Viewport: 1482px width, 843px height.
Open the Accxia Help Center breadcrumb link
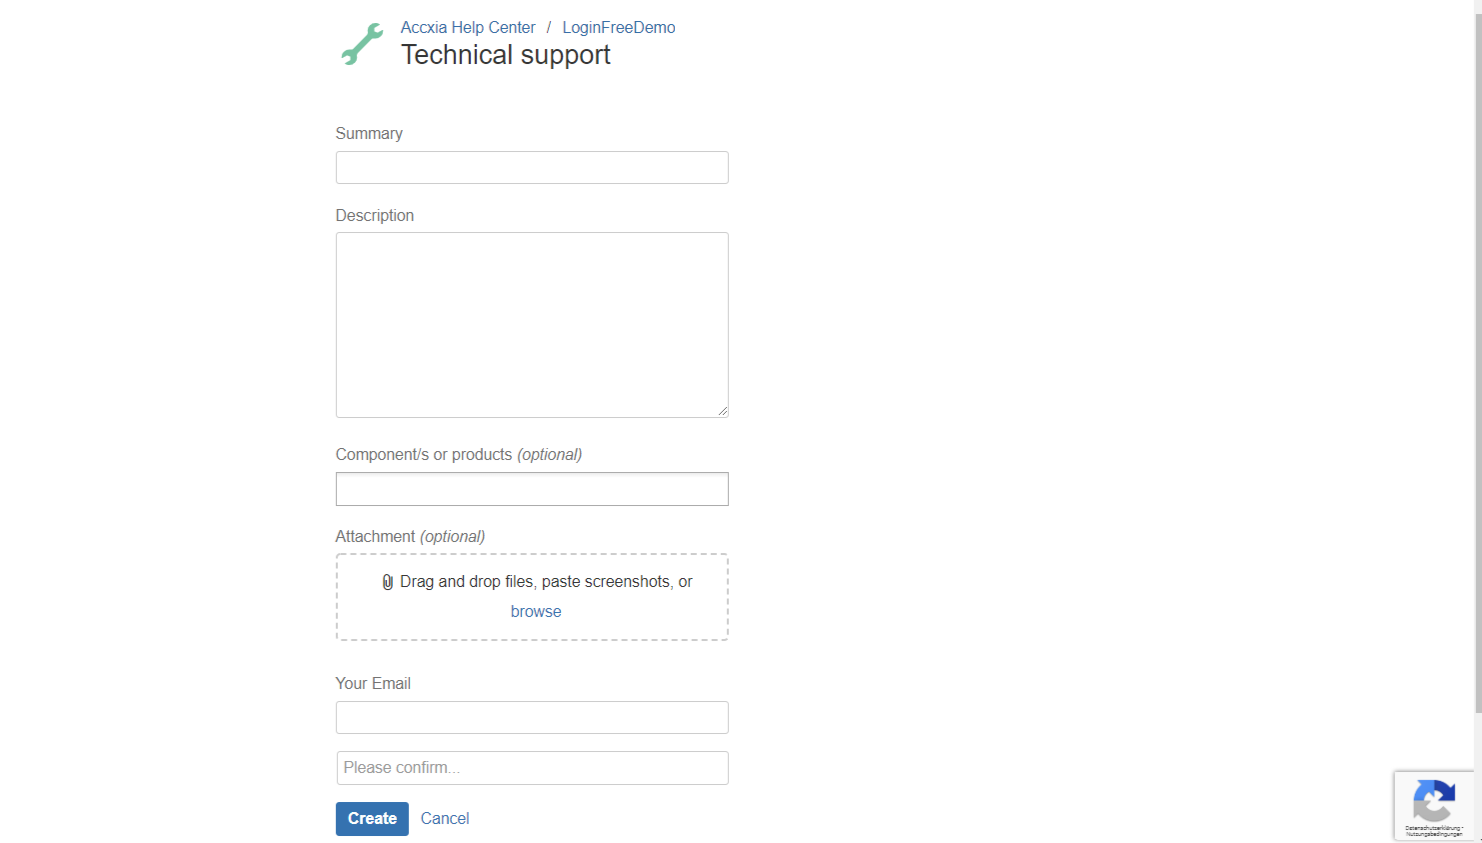tap(468, 28)
